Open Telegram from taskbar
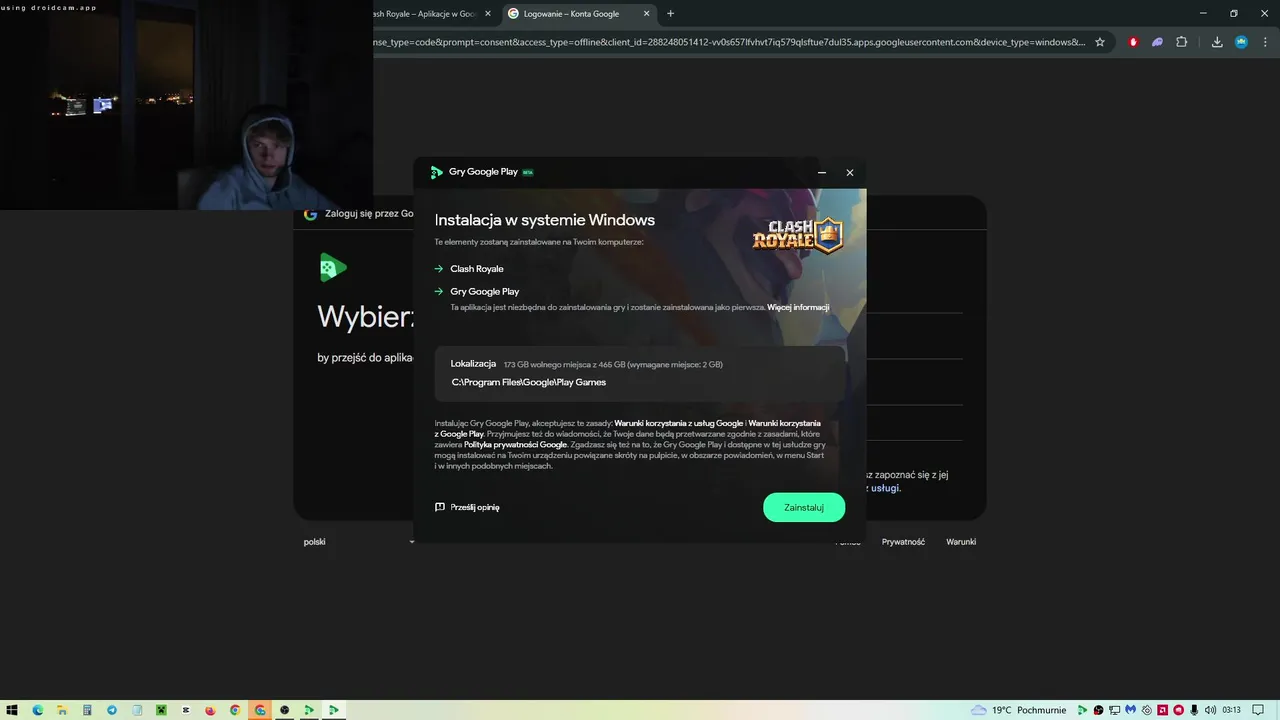 point(112,710)
